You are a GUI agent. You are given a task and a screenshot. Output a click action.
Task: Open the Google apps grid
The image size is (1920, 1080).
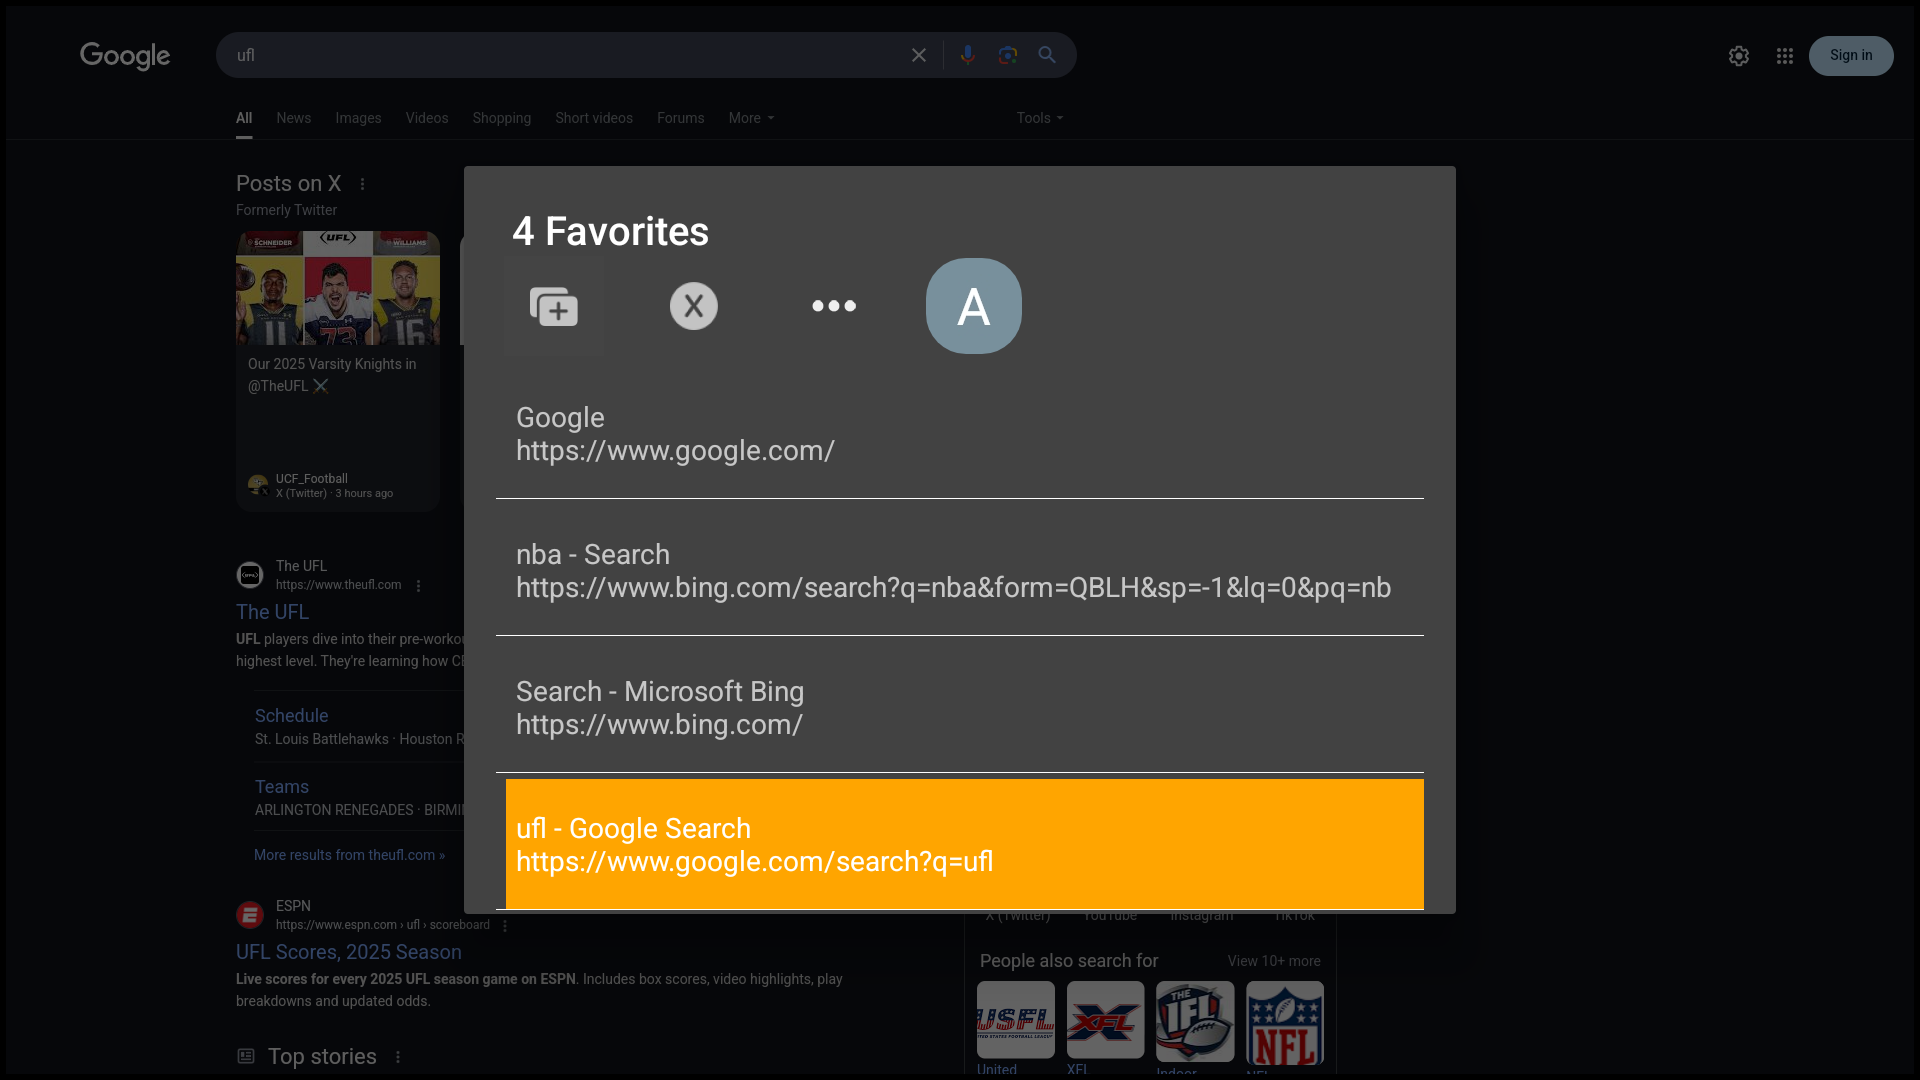(1785, 56)
